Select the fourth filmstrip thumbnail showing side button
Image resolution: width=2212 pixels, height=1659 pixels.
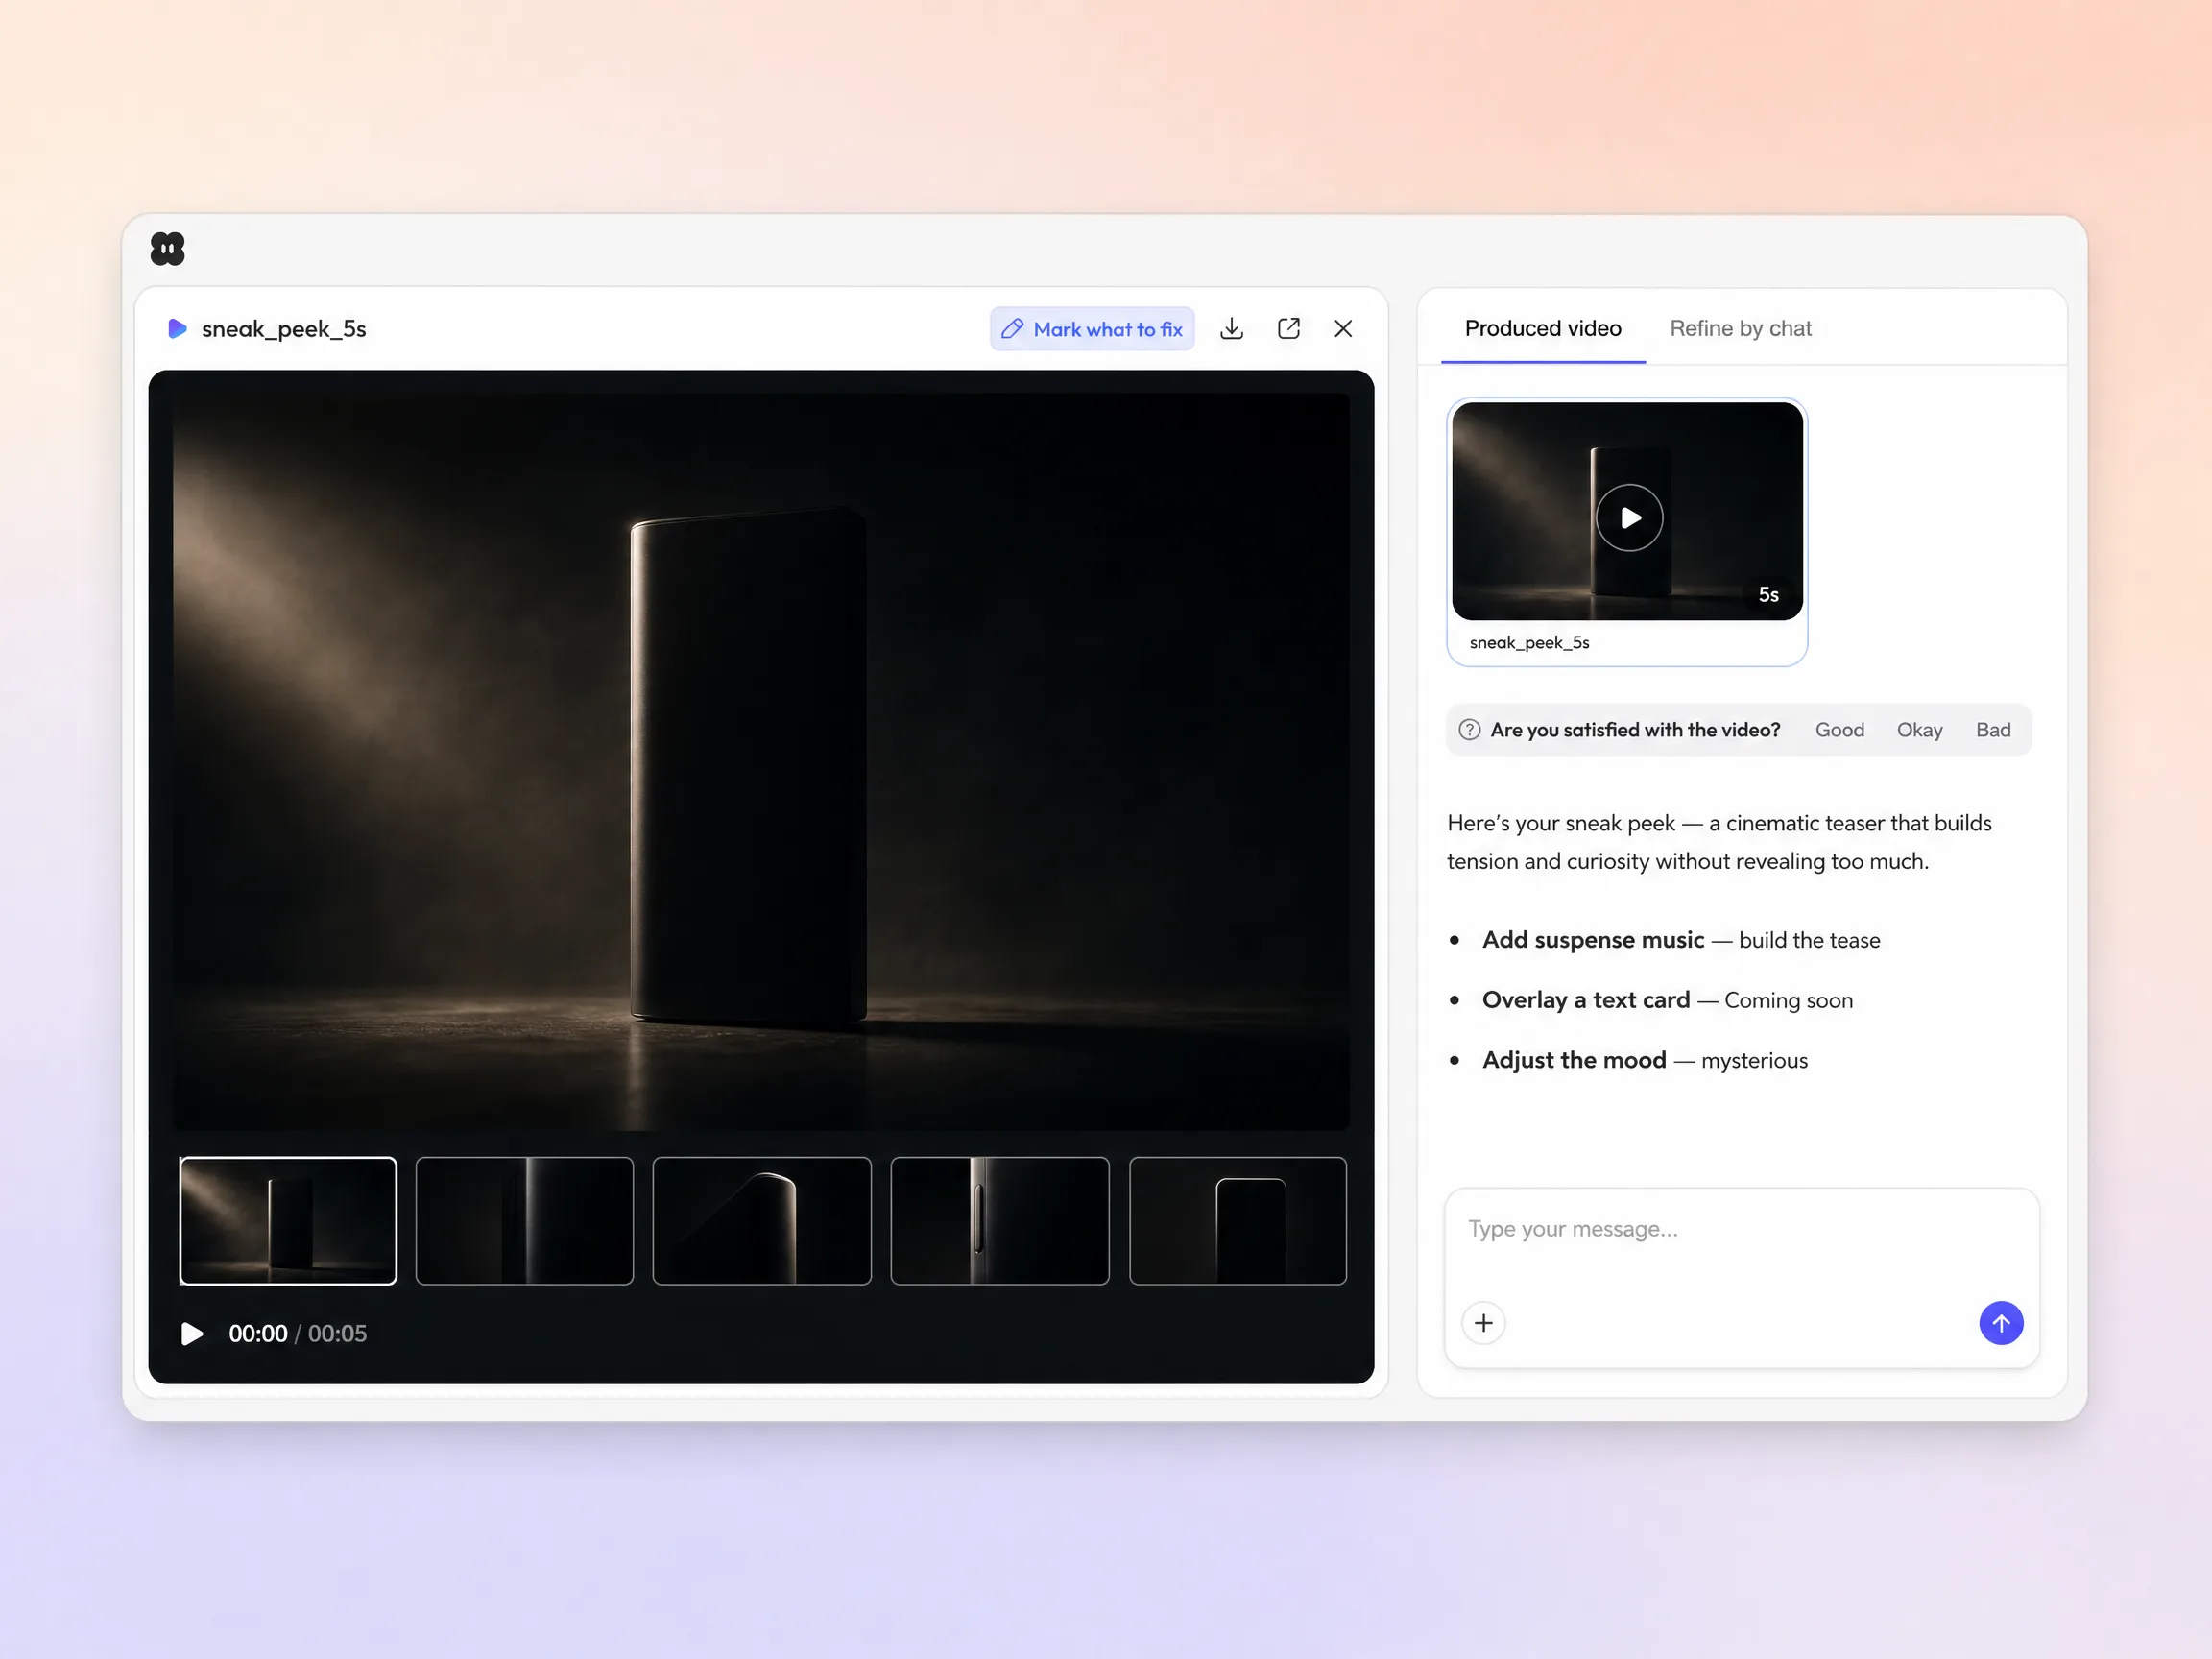point(1000,1221)
